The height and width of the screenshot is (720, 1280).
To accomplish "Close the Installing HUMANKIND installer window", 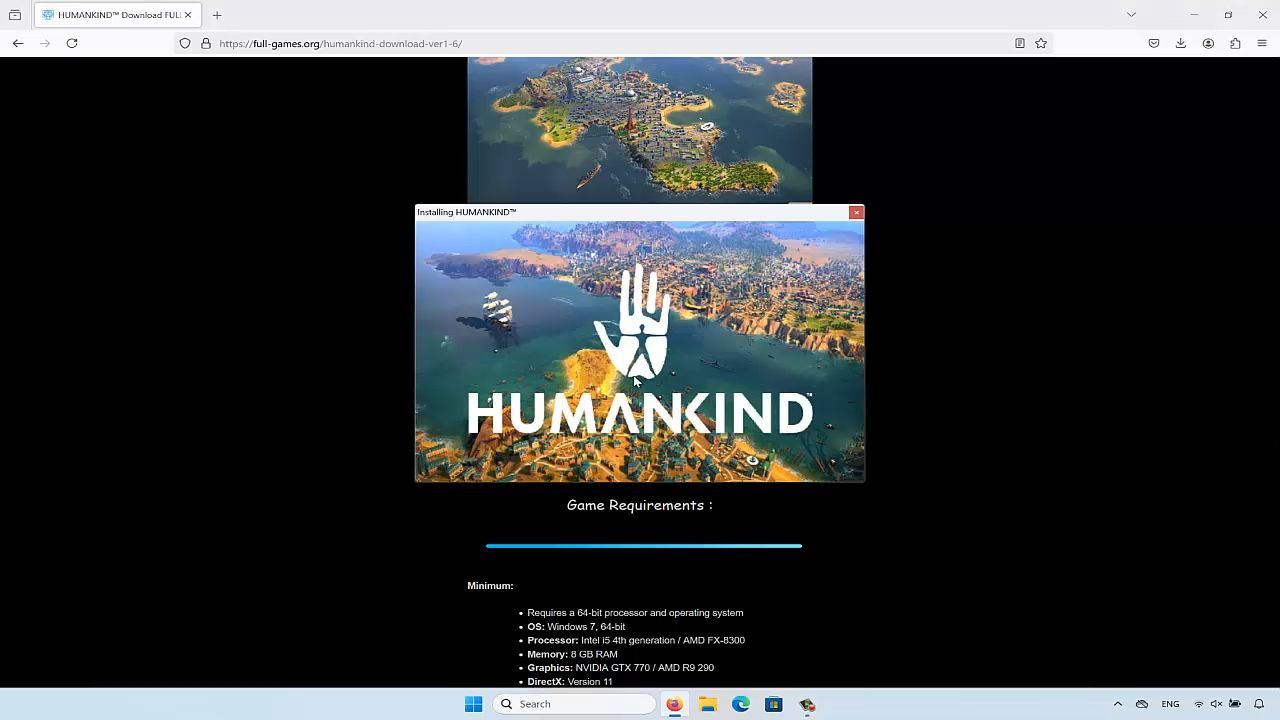I will pos(856,212).
